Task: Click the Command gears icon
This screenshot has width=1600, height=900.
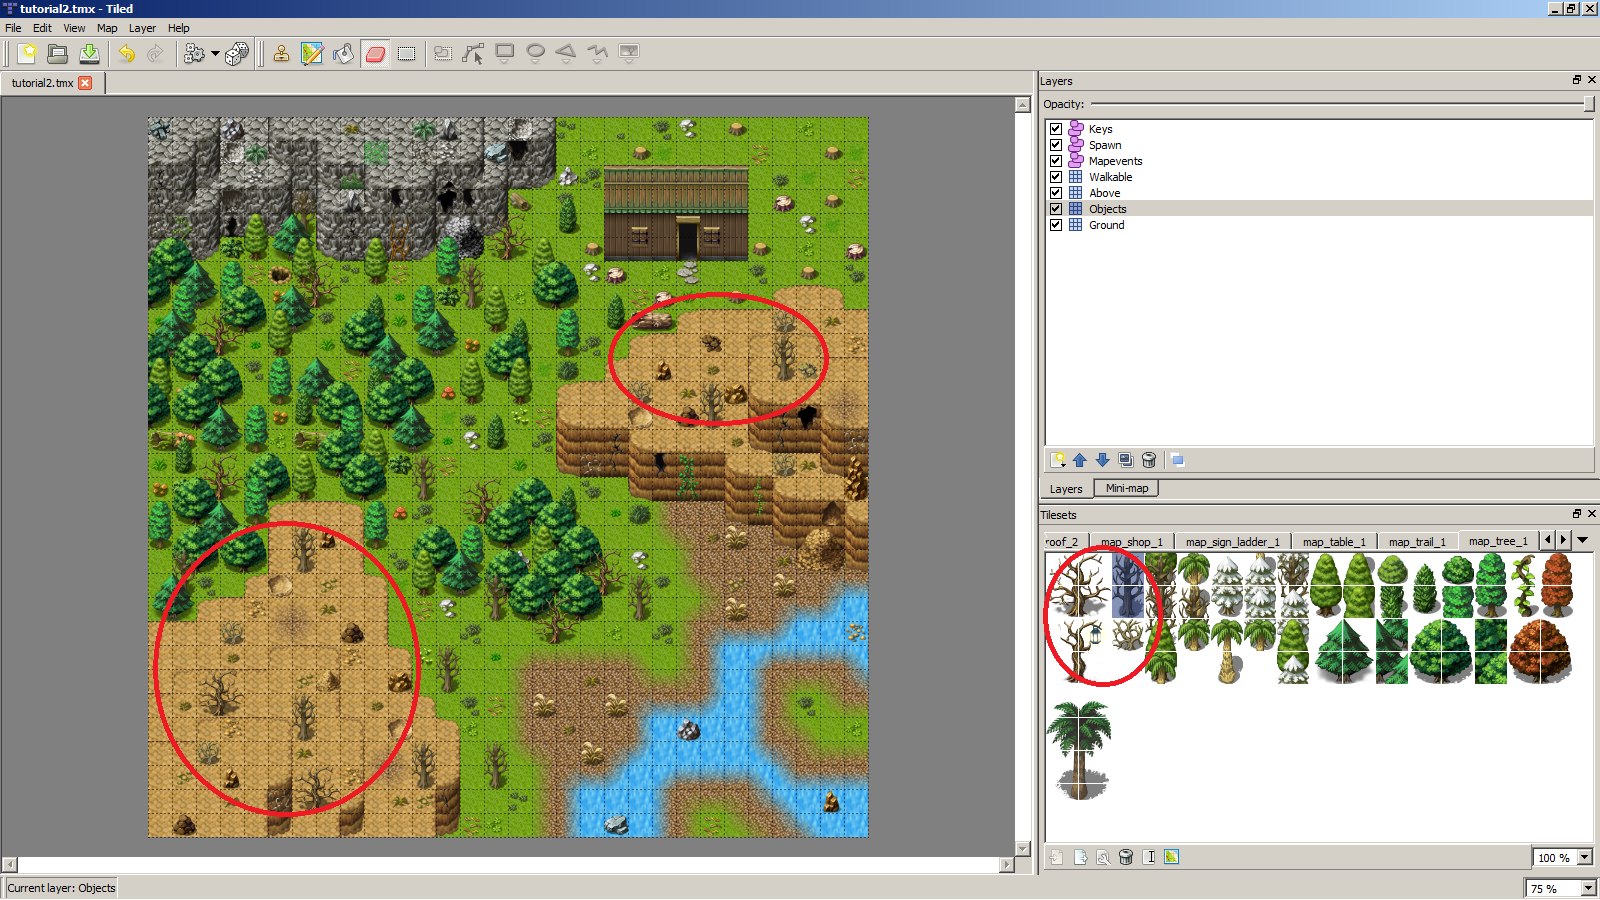Action: [x=194, y=54]
